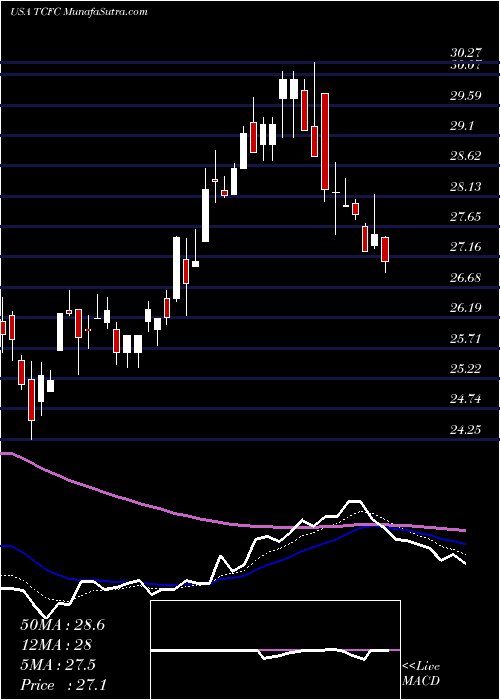Click the 29.1 price axis label
This screenshot has width=500, height=700.
(462, 126)
